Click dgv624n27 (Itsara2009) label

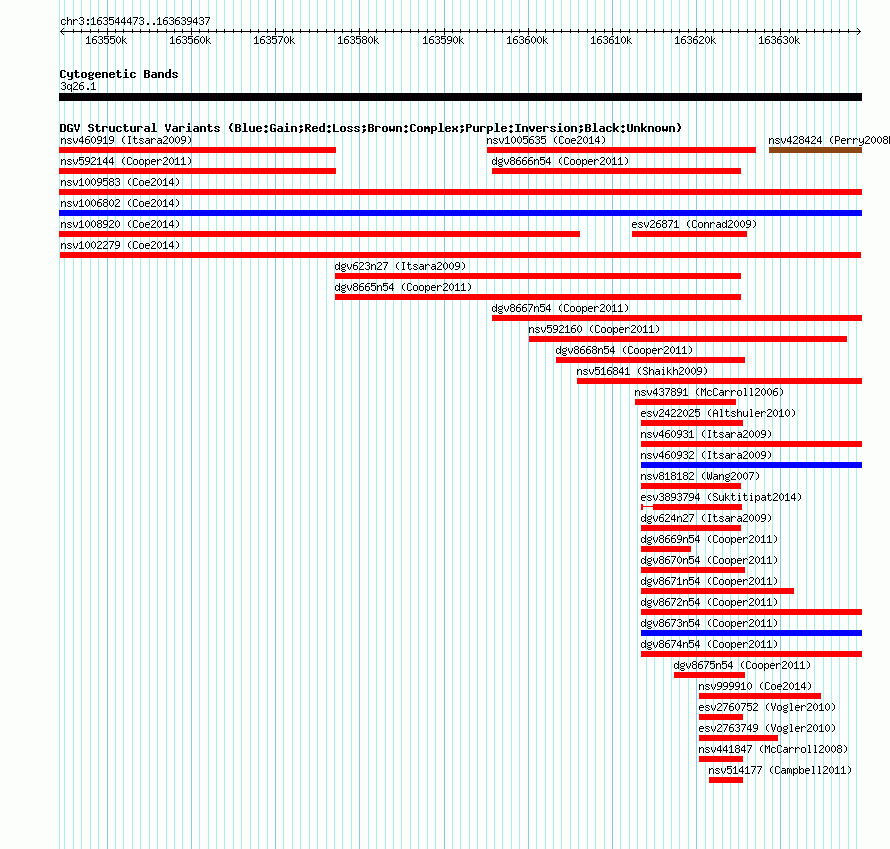pos(706,518)
